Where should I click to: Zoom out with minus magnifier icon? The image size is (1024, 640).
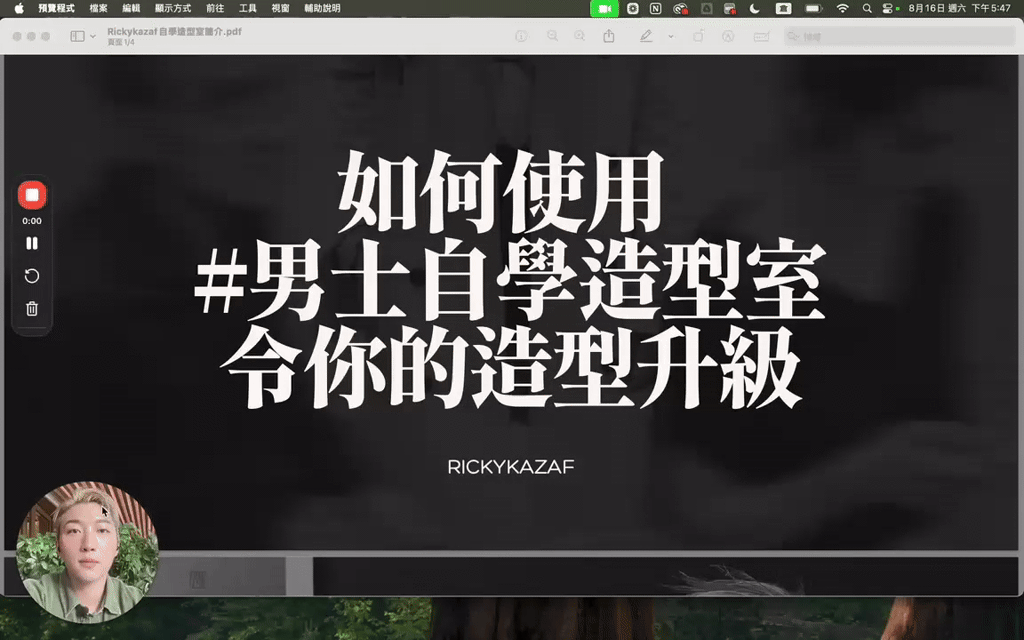552,37
